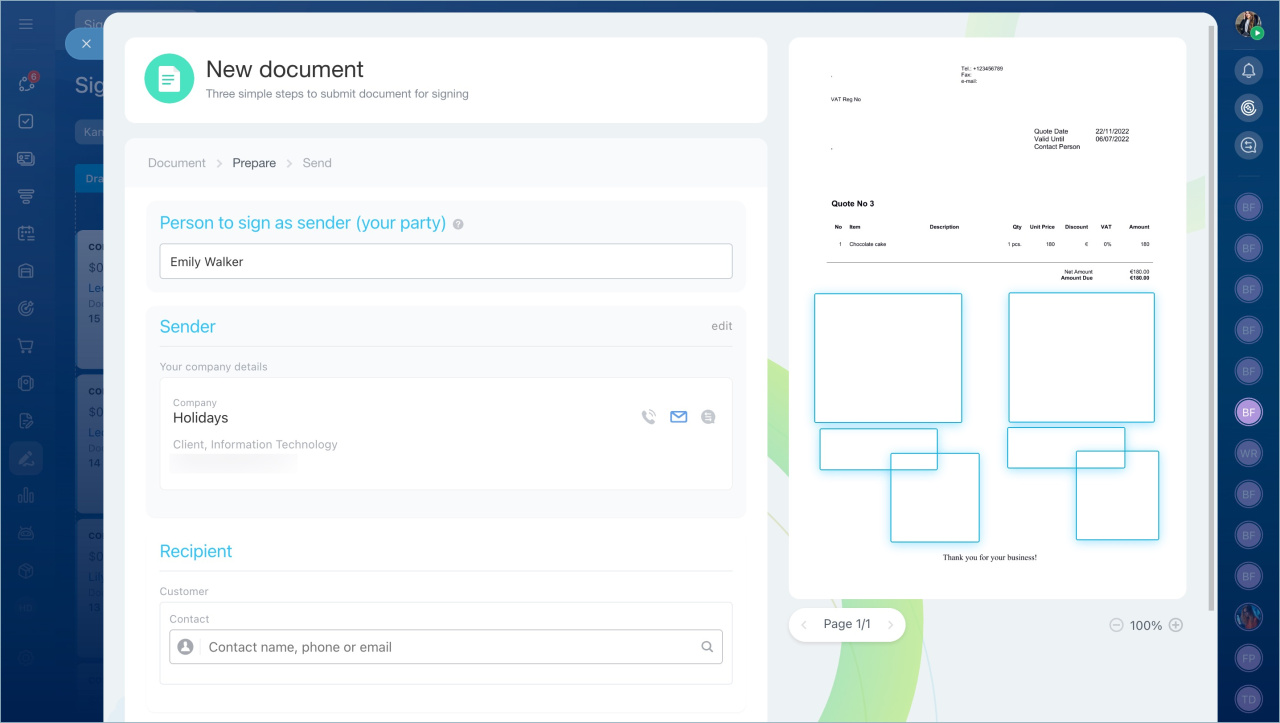Click the shopping cart icon in left sidebar
The image size is (1280, 723).
tap(27, 346)
